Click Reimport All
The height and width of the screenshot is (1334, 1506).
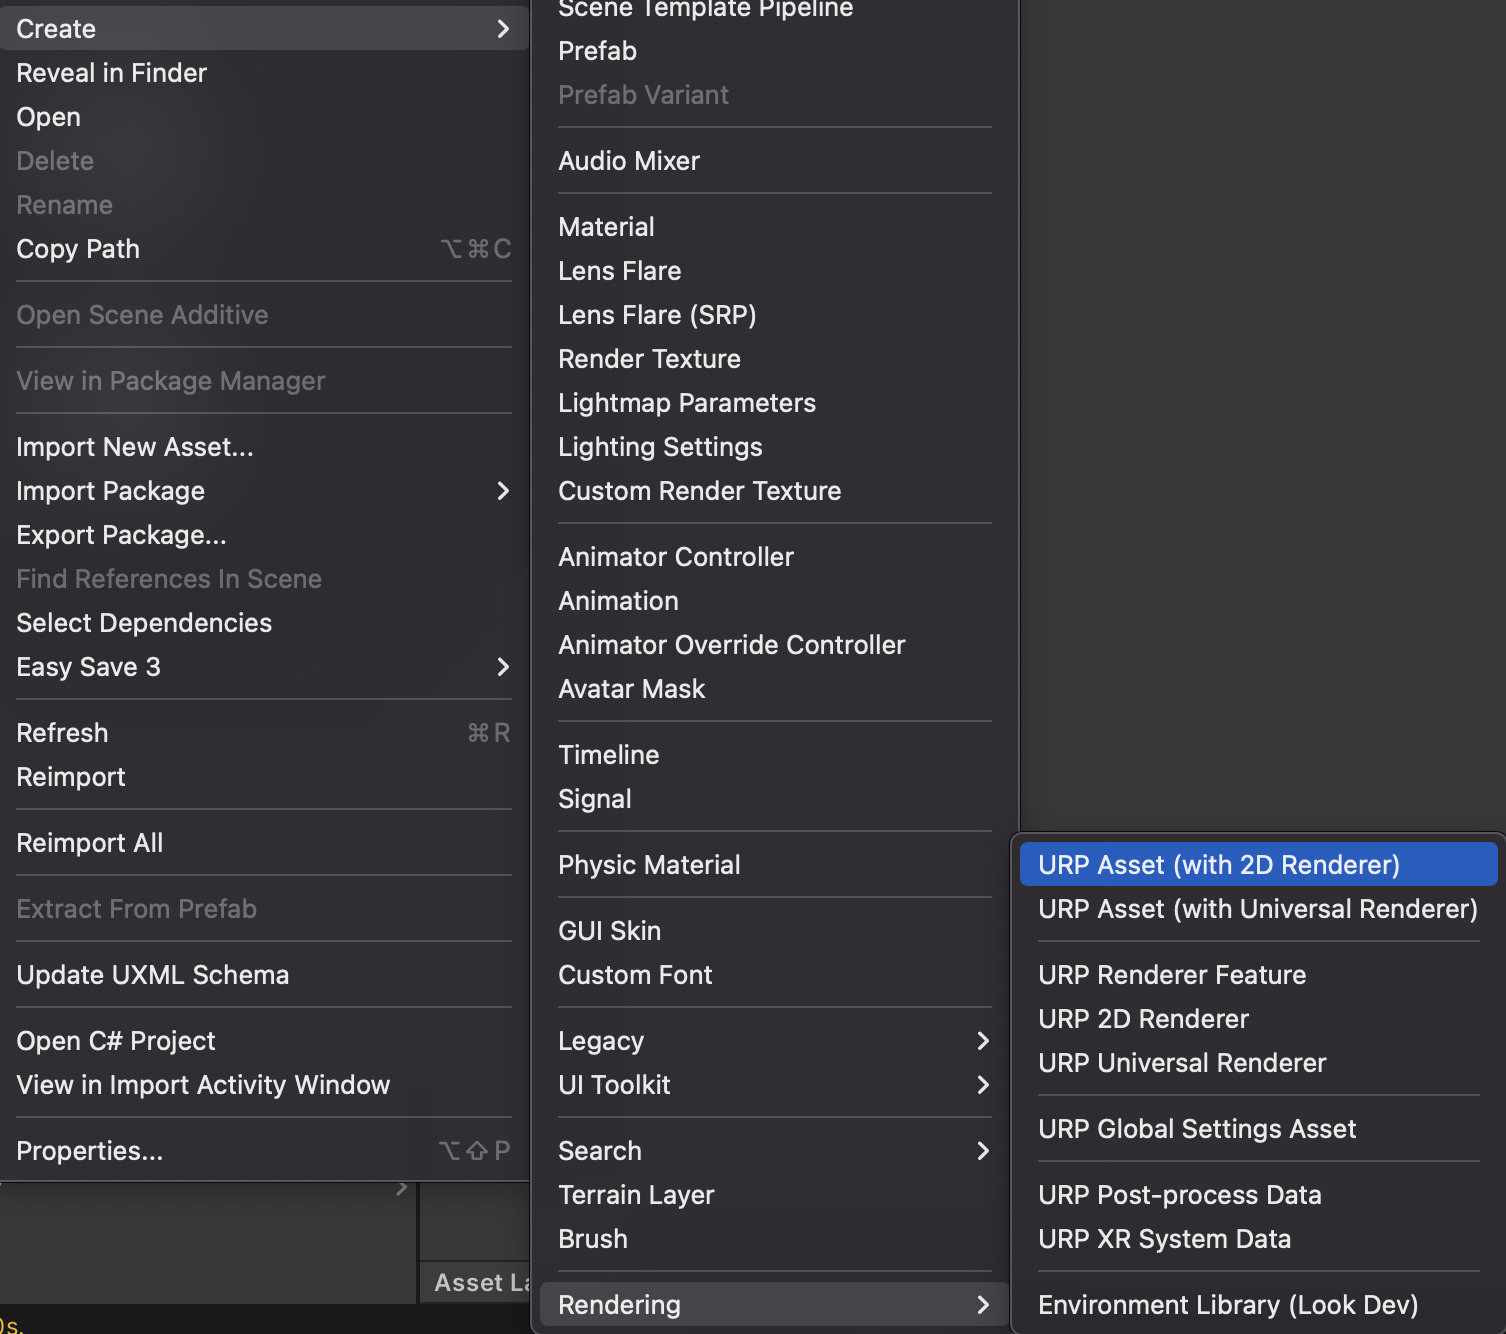[89, 842]
